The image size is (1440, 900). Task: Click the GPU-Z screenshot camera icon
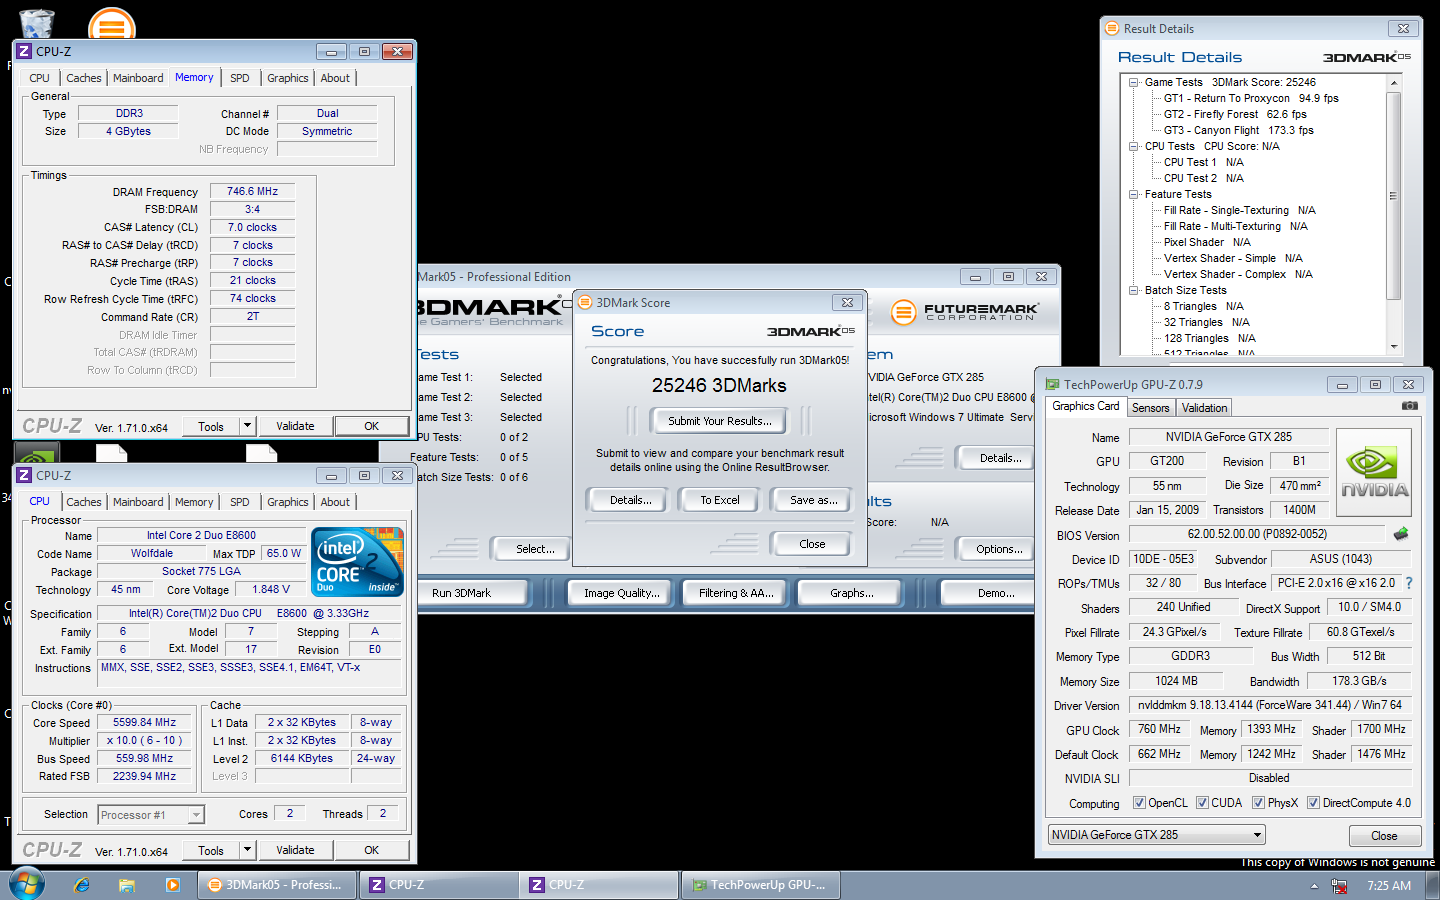(x=1409, y=406)
